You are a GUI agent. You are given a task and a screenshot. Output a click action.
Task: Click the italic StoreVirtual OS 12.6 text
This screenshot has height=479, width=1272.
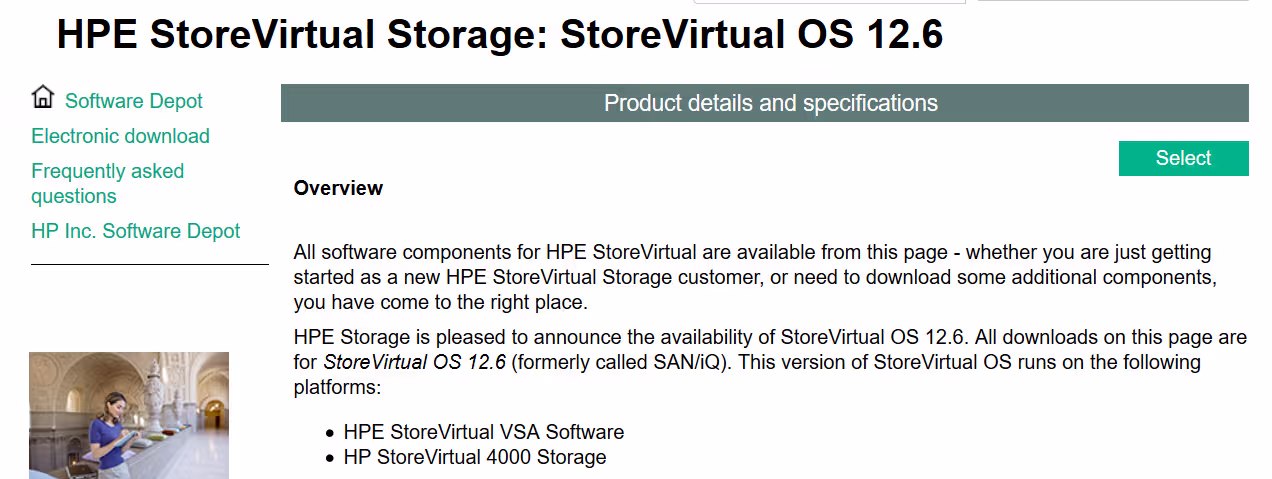click(415, 361)
